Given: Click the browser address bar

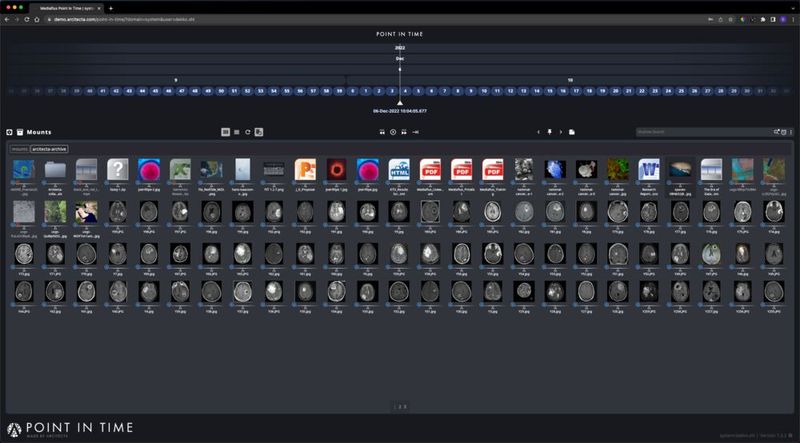Looking at the screenshot, I should [378, 19].
